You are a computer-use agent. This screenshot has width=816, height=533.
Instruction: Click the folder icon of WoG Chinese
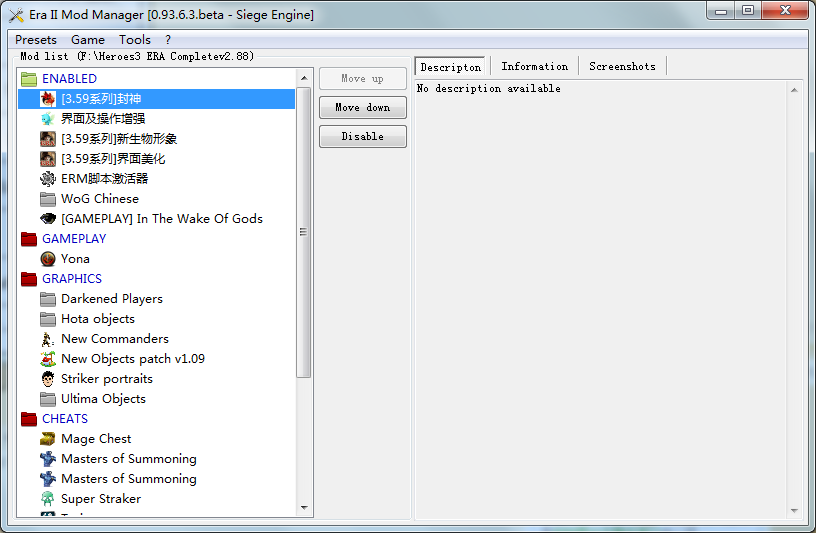pos(48,199)
